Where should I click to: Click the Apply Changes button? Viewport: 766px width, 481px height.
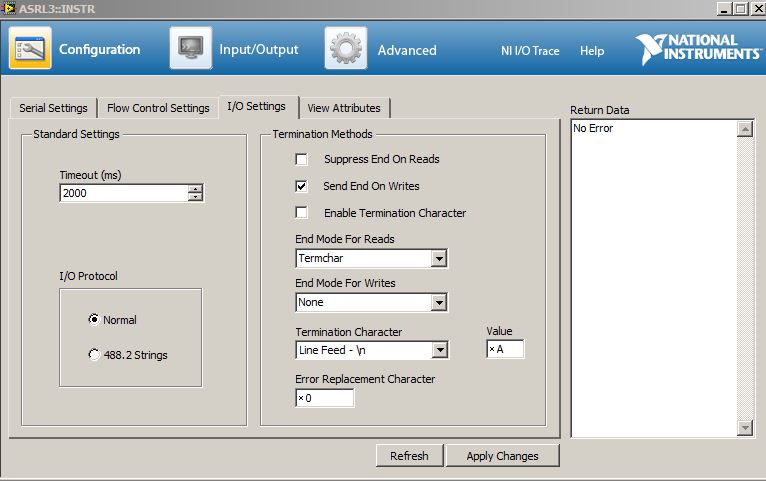502,456
